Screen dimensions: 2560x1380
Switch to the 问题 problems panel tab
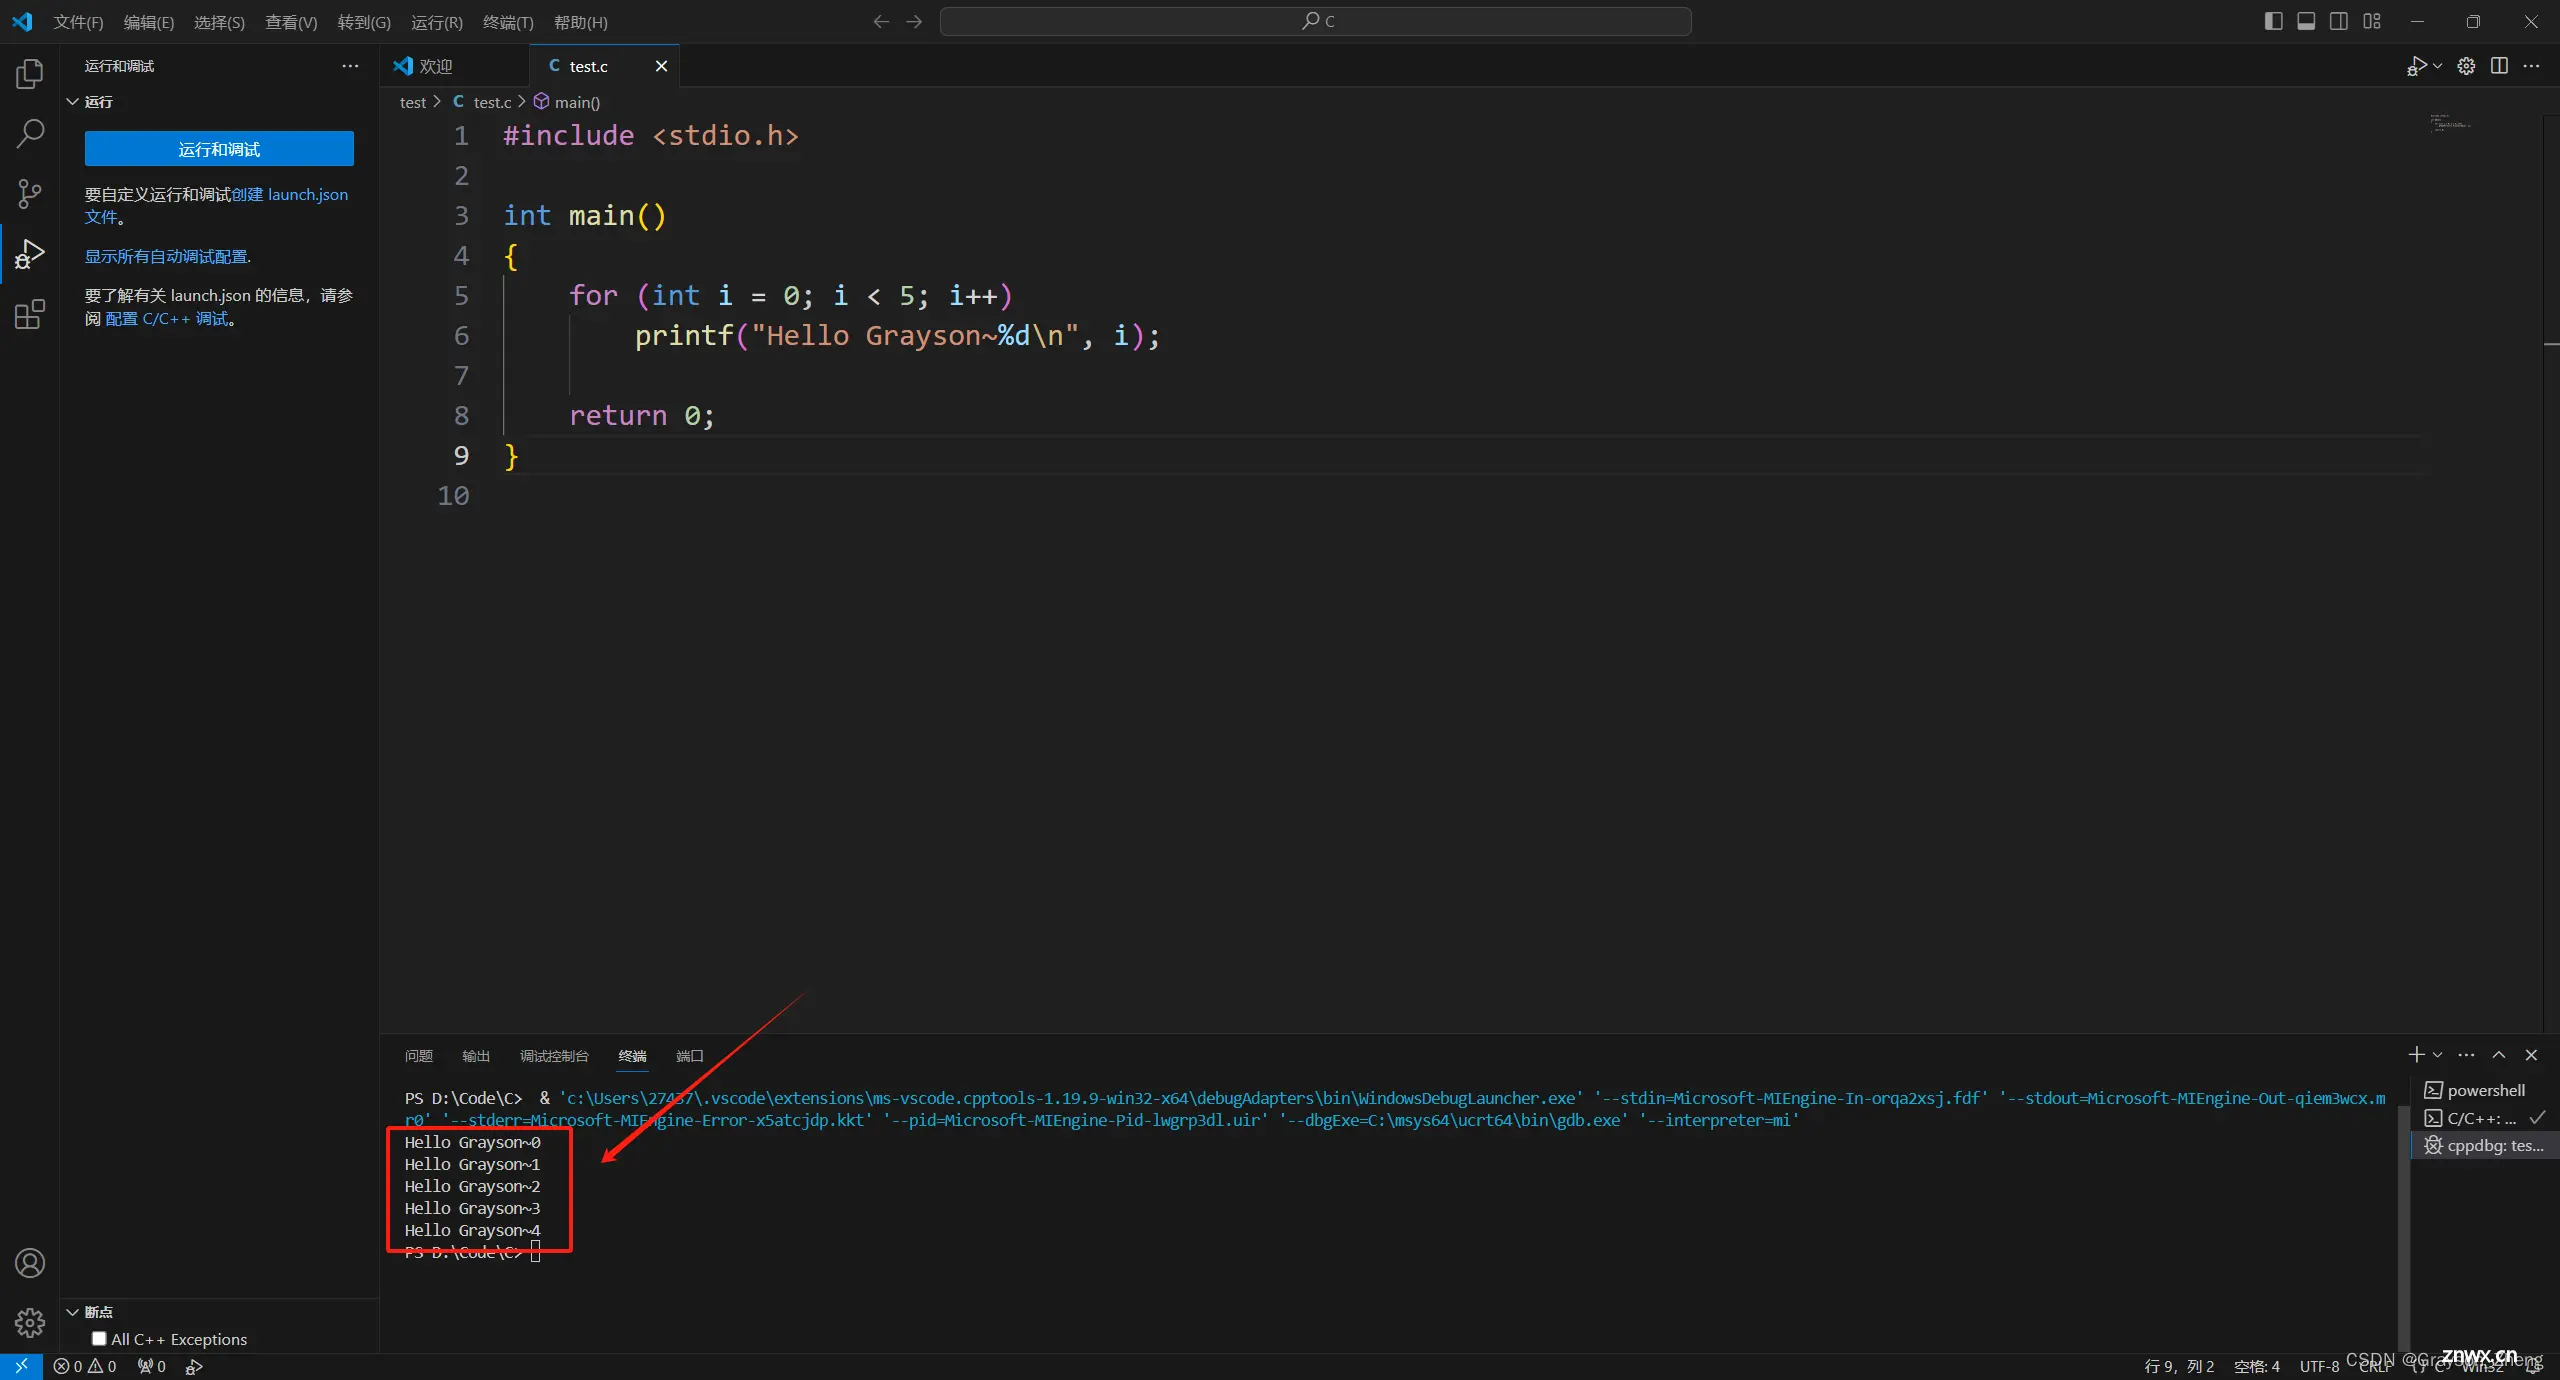pyautogui.click(x=419, y=1056)
